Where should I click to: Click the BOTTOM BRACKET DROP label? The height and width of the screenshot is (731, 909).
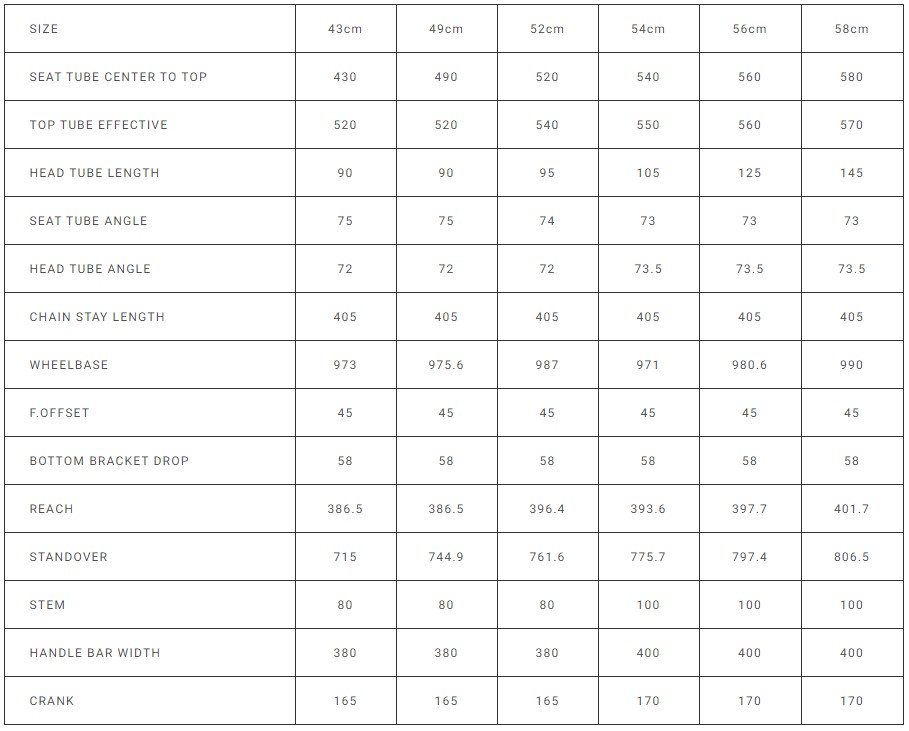point(109,461)
